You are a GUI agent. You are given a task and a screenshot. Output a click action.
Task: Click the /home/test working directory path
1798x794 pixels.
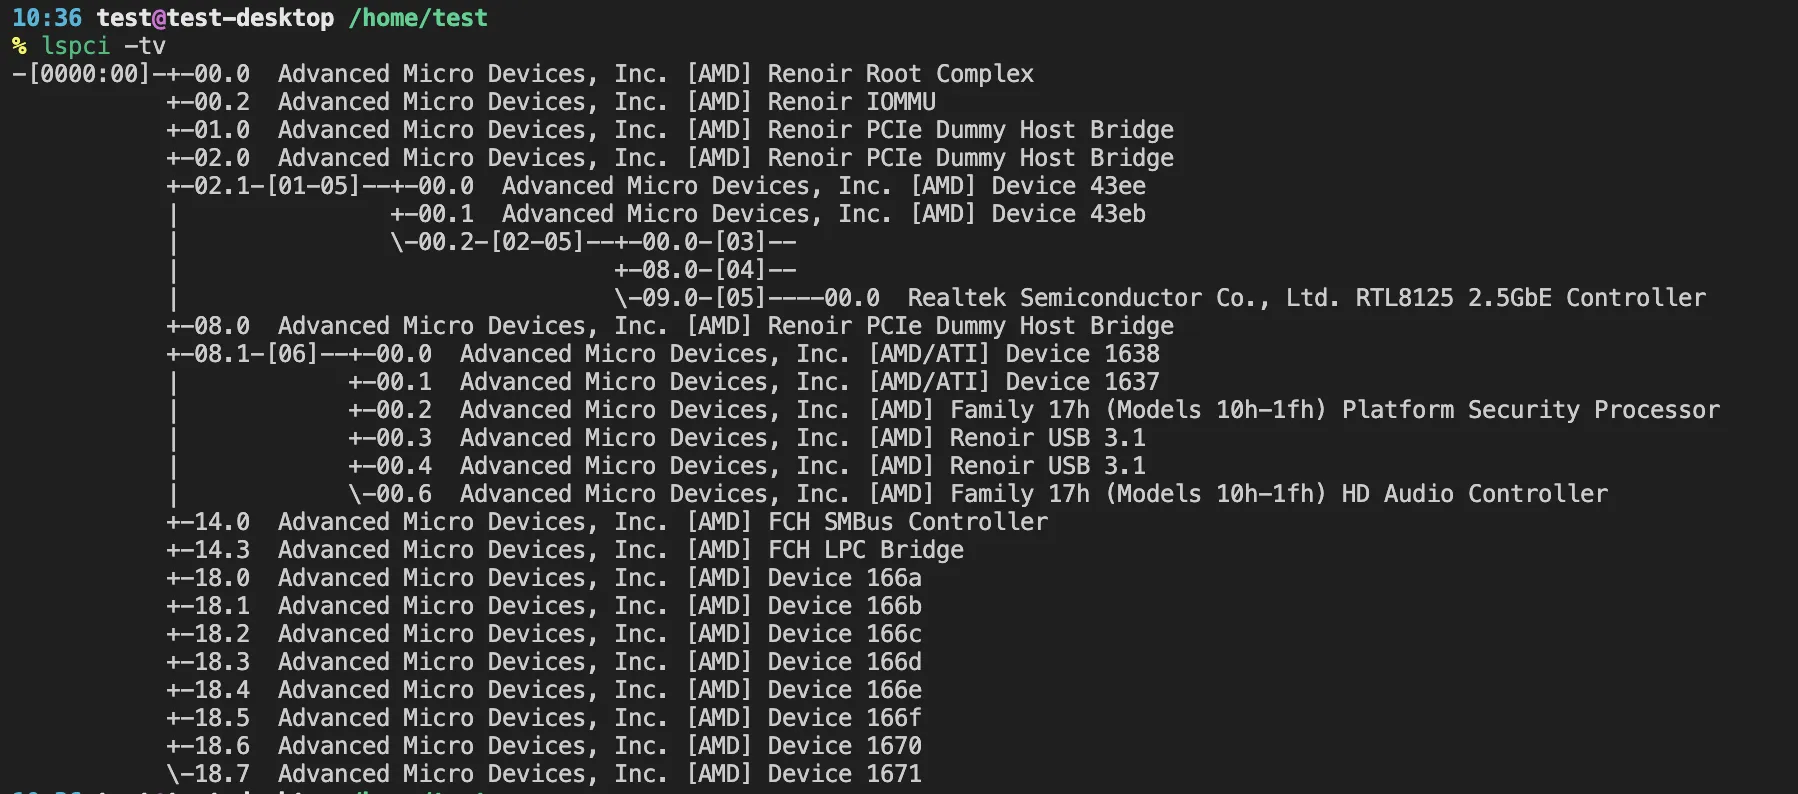click(x=418, y=18)
